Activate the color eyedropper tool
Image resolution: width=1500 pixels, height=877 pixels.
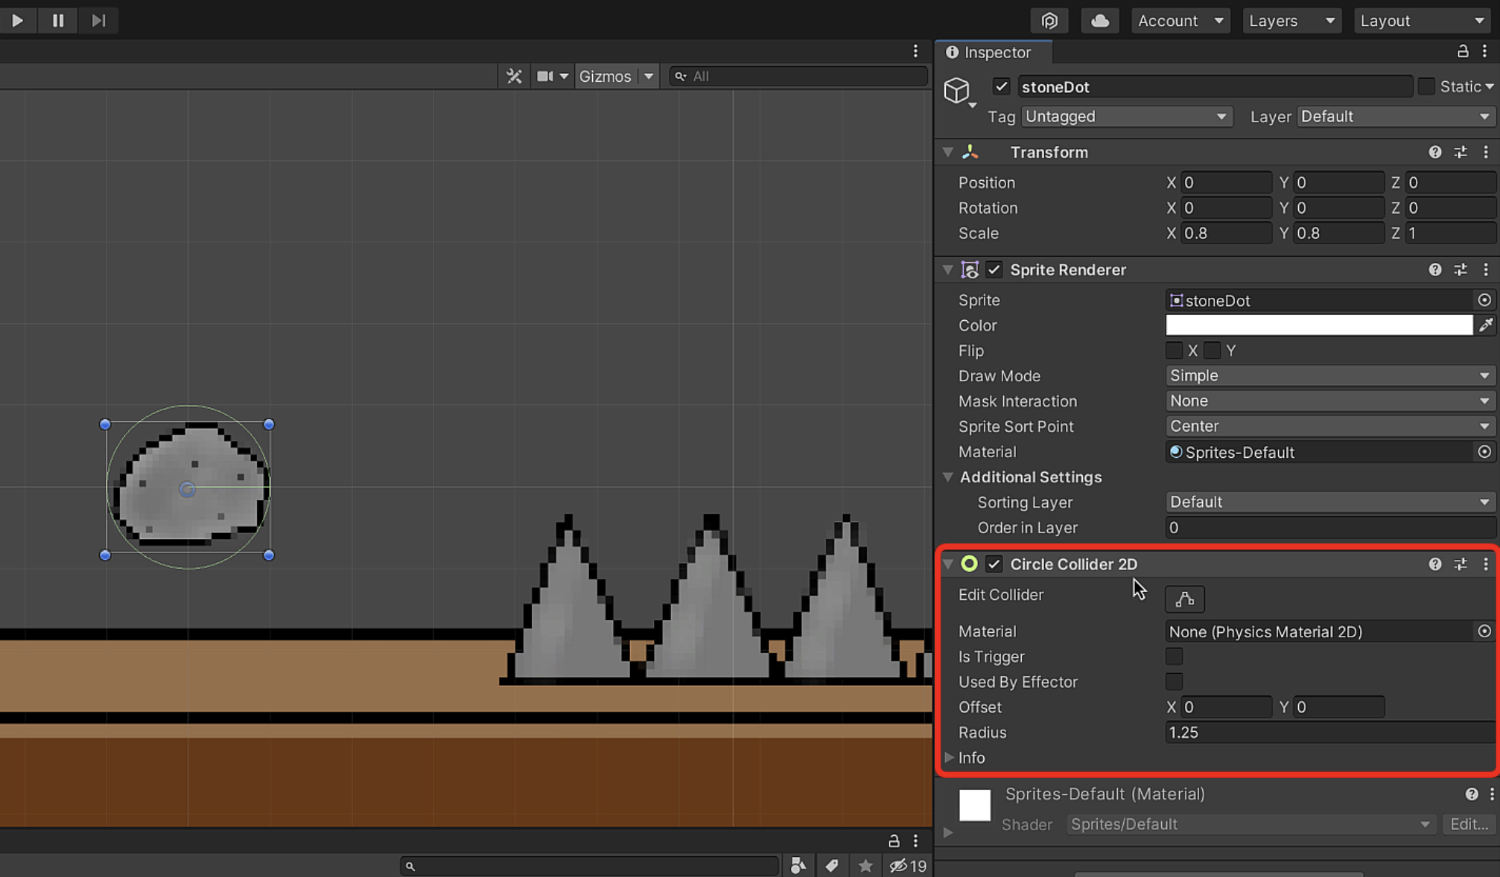tap(1486, 325)
